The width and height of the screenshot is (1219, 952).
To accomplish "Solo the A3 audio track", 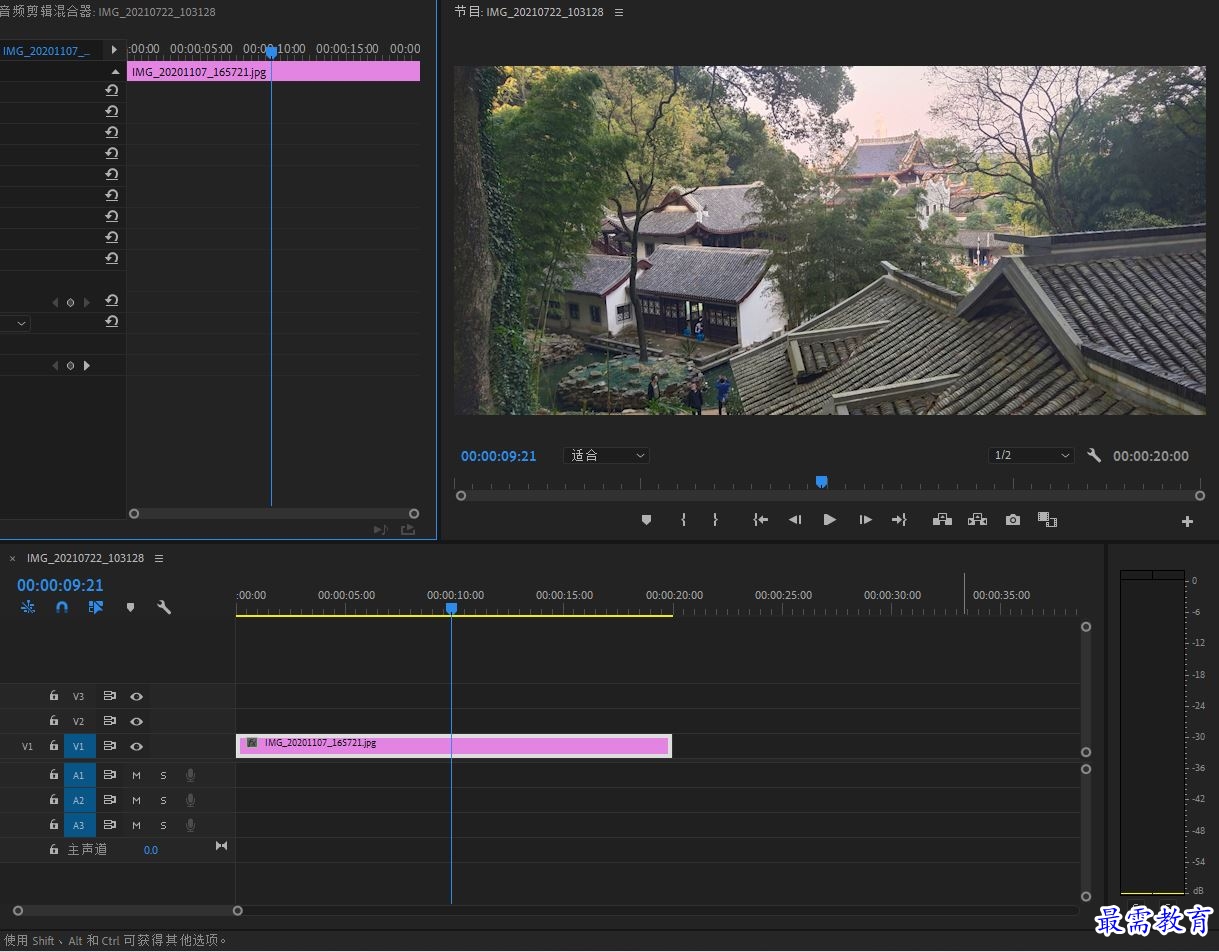I will [164, 825].
